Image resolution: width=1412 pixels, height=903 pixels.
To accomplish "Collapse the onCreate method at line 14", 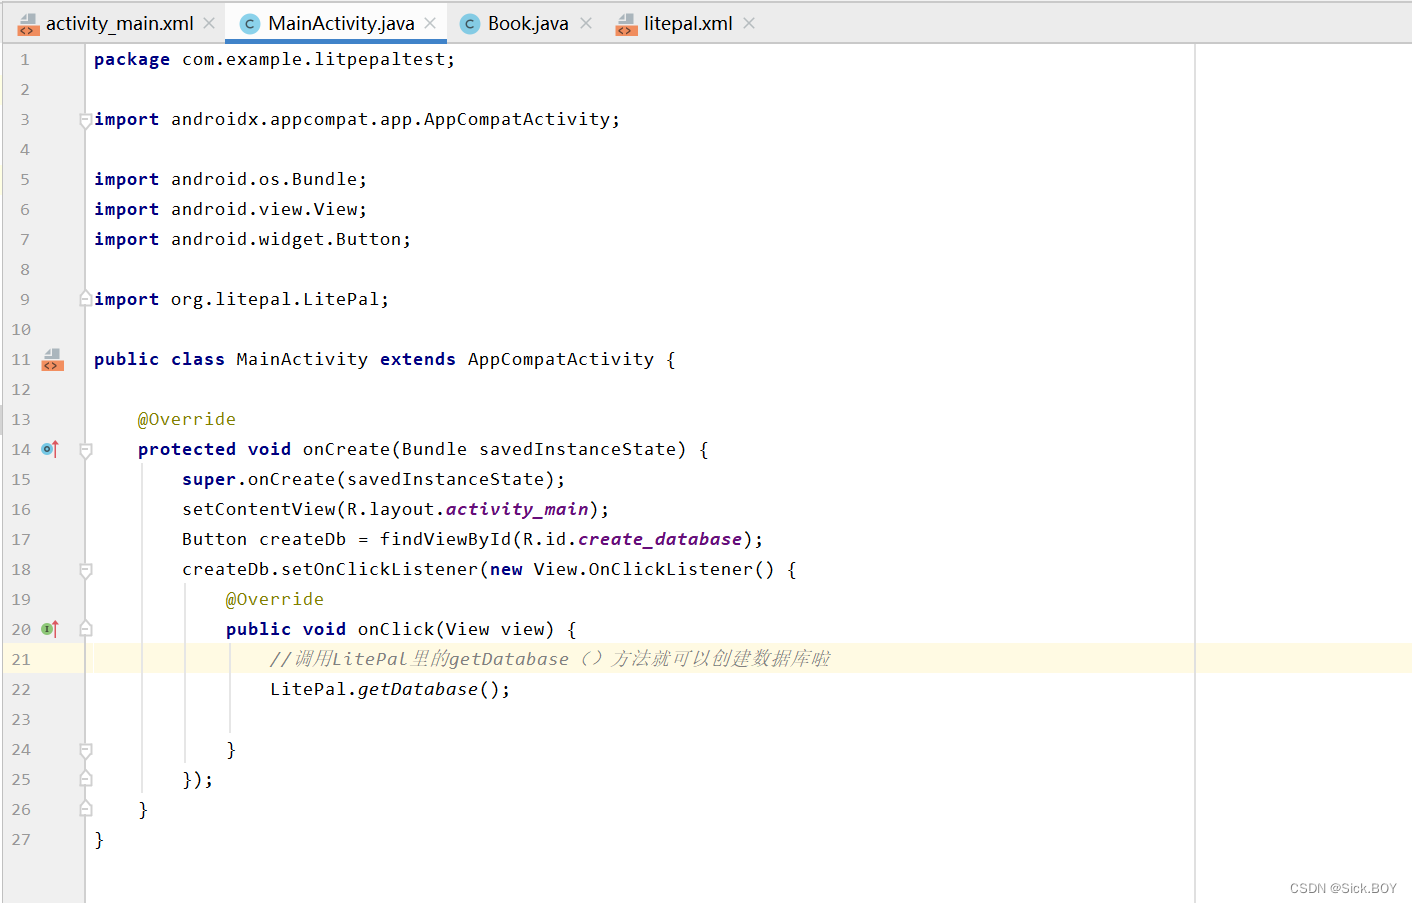I will coord(86,450).
